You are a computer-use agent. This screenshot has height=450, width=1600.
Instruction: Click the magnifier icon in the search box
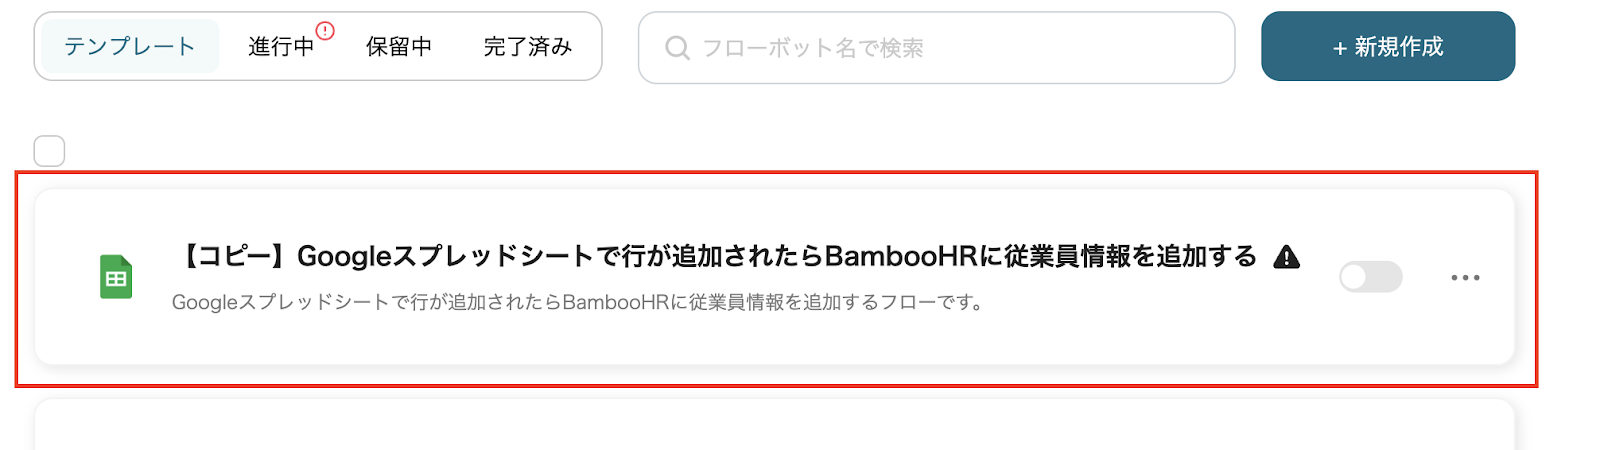point(677,47)
